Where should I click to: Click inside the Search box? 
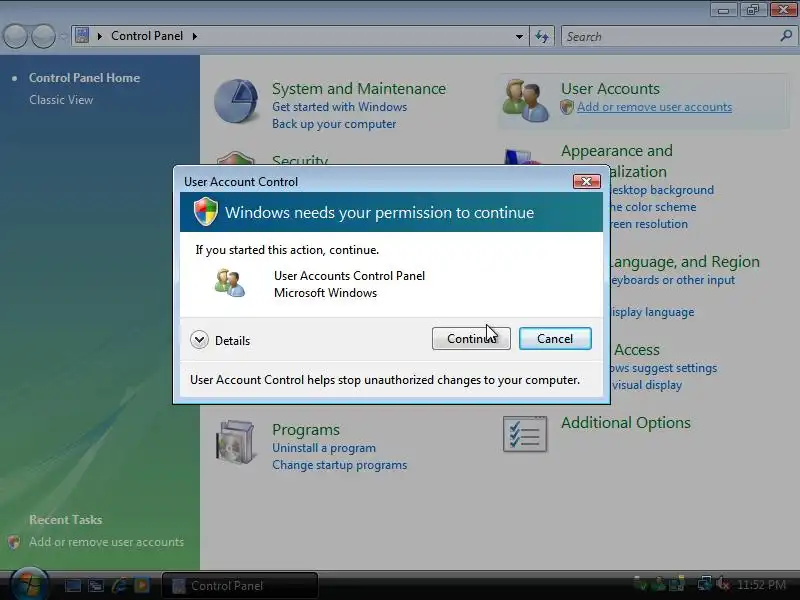click(x=671, y=36)
